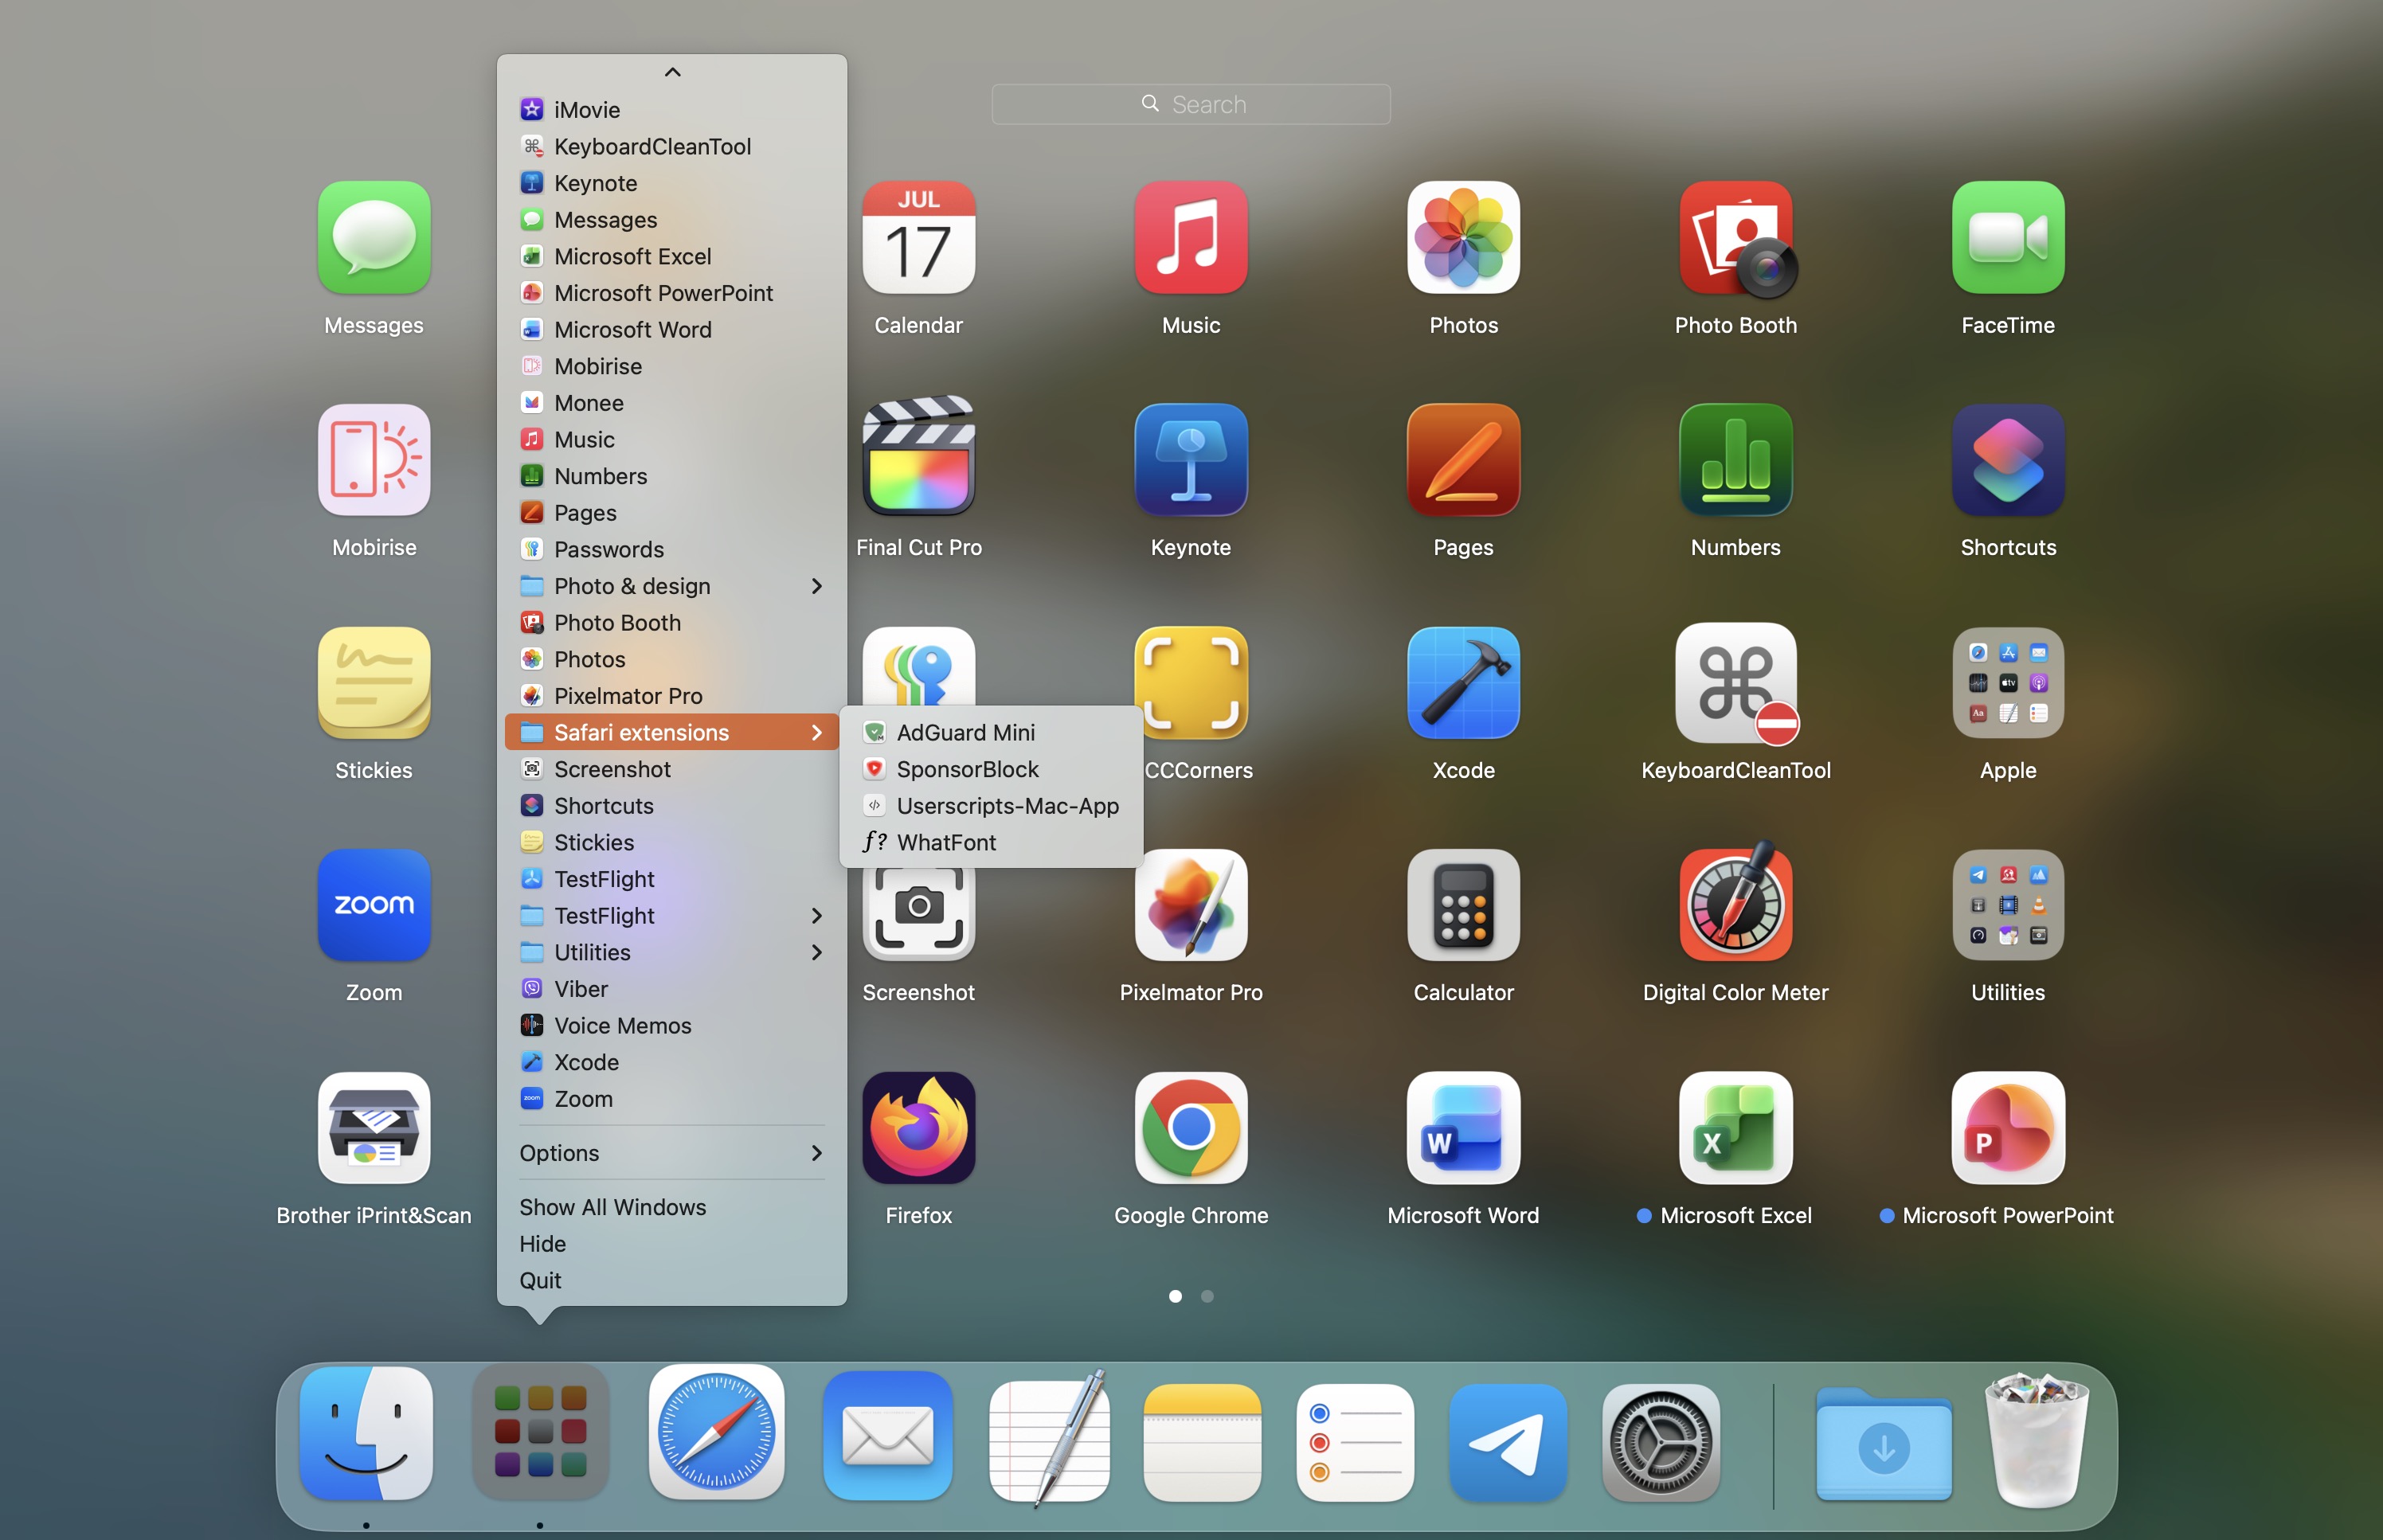This screenshot has height=1540, width=2383.
Task: Open System Settings from the Dock
Action: (1661, 1442)
